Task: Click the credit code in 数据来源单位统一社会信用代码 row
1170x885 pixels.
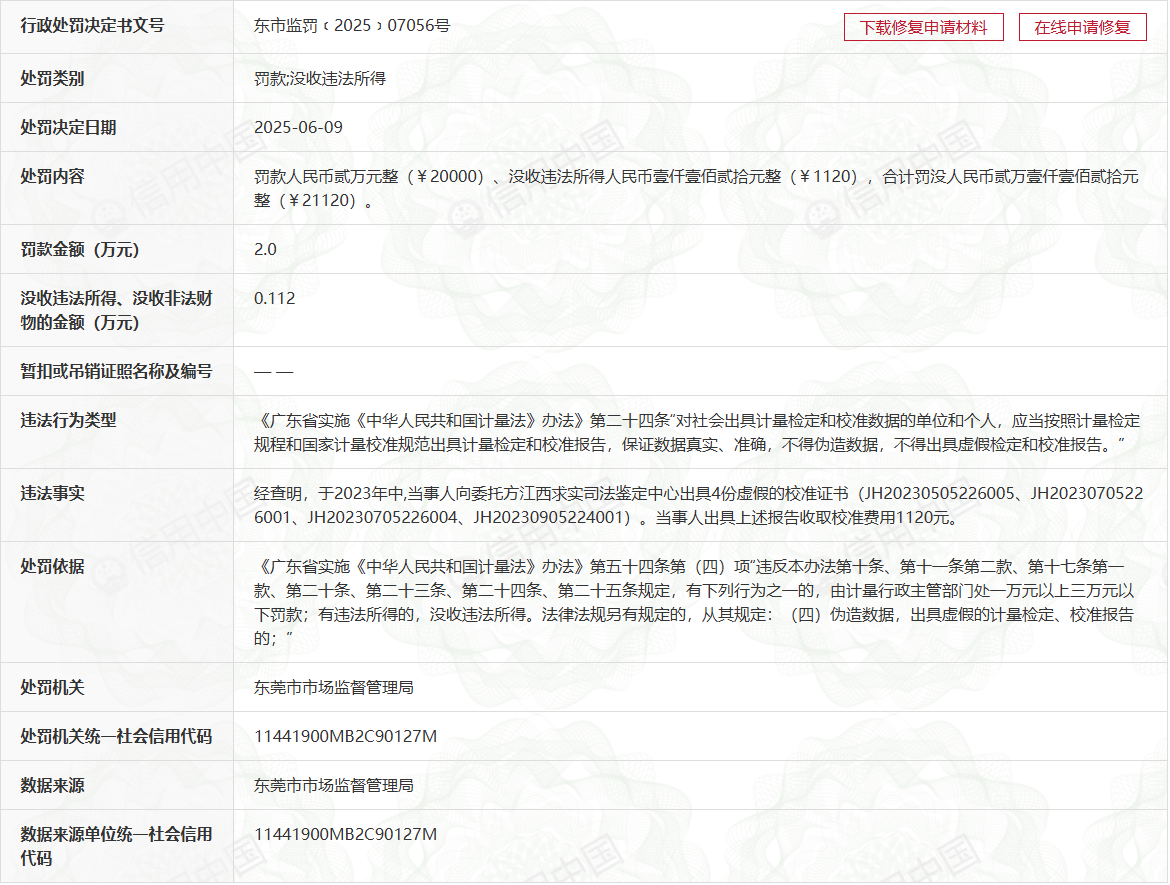Action: coord(345,834)
